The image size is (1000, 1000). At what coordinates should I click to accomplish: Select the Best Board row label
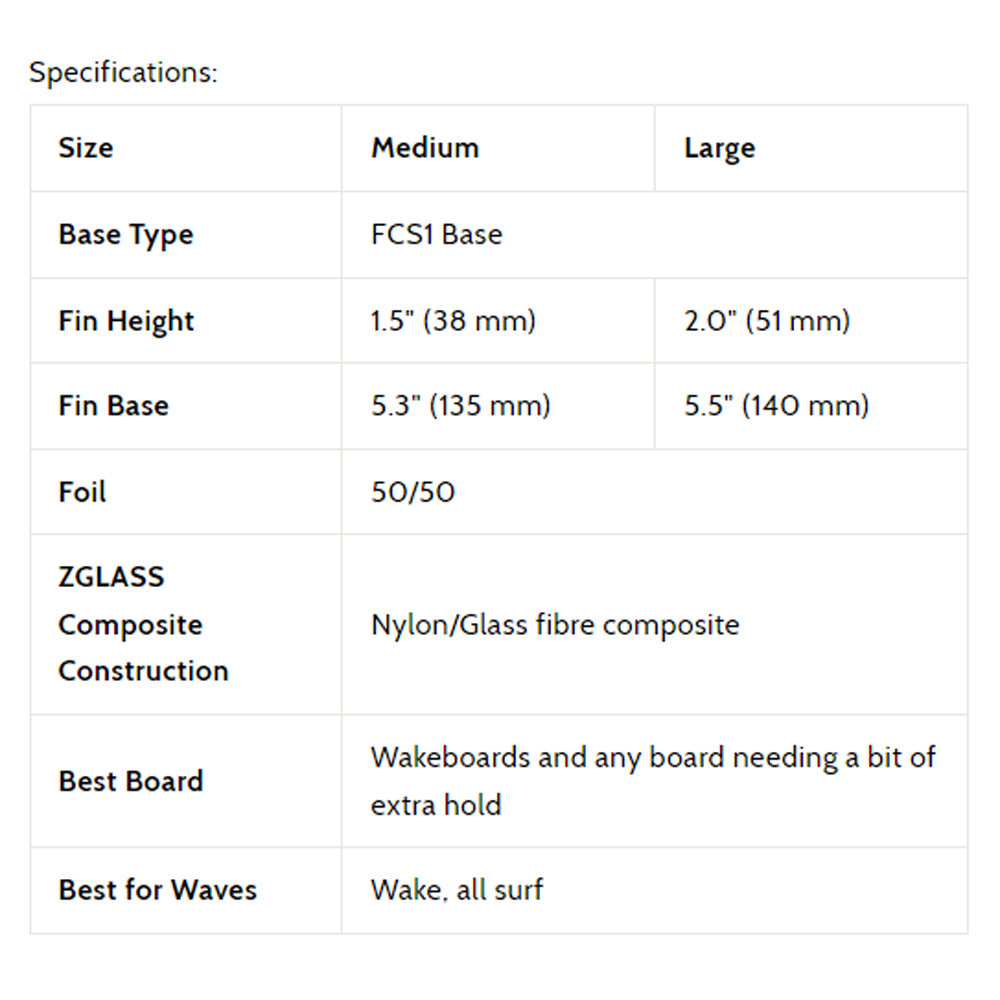click(131, 781)
